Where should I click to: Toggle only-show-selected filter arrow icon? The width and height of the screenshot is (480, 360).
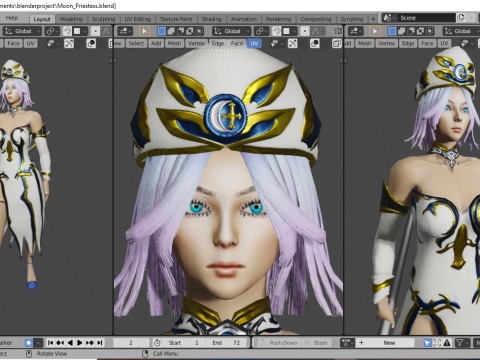pos(427,343)
